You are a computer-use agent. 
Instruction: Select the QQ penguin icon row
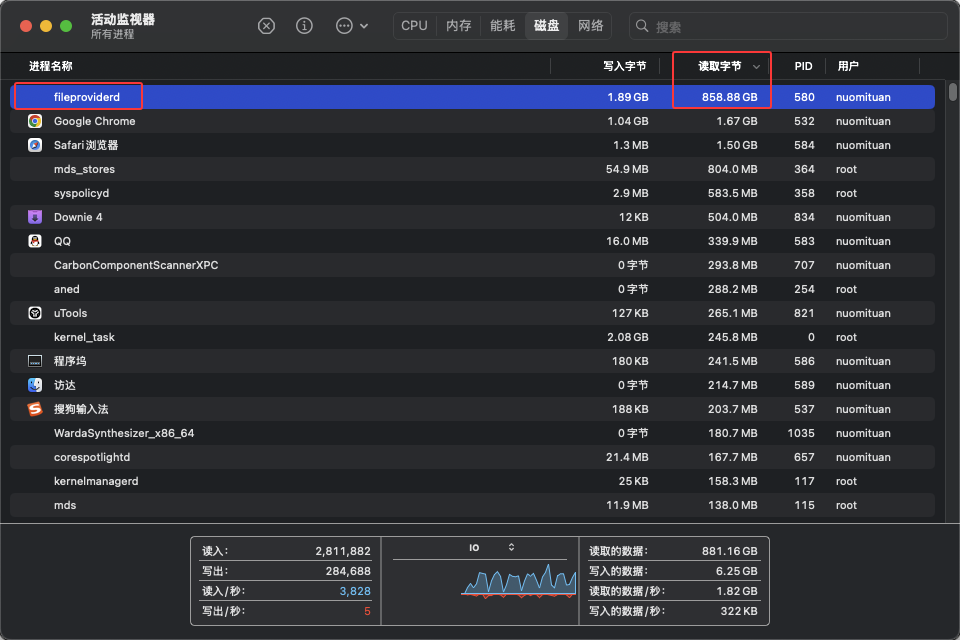click(35, 241)
